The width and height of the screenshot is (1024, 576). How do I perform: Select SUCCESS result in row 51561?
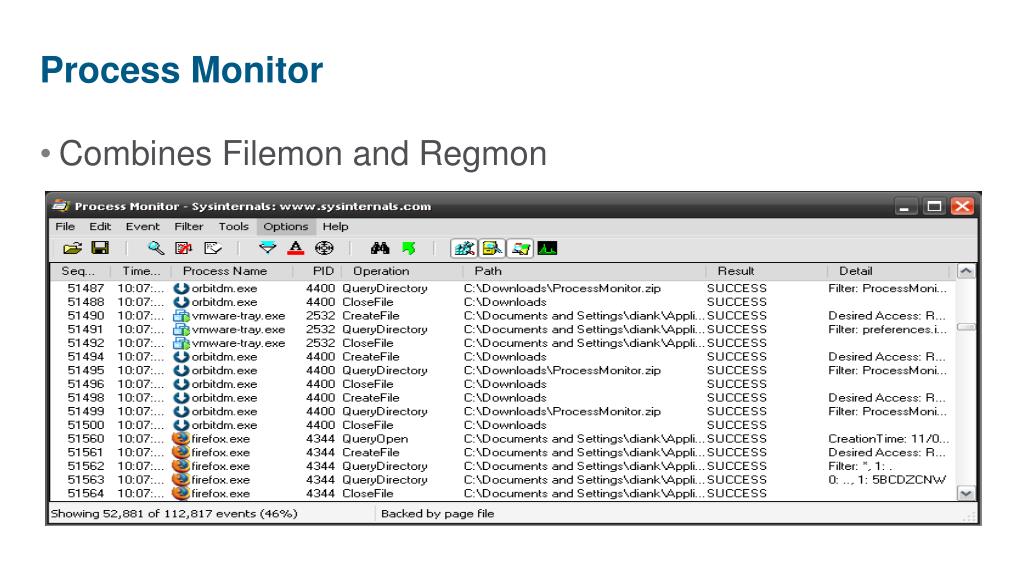(737, 453)
